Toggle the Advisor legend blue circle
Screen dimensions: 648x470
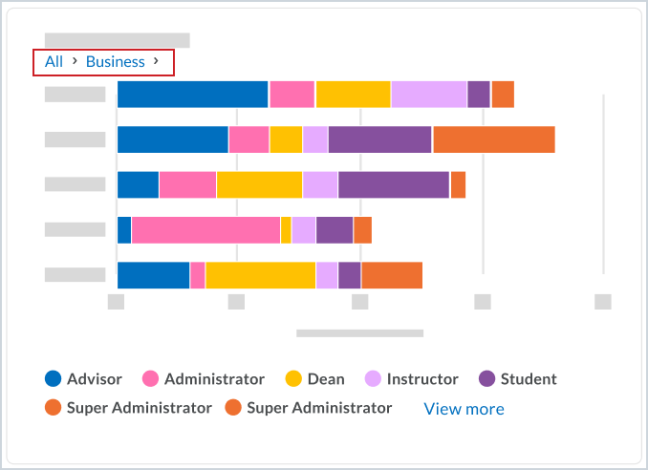pos(53,379)
